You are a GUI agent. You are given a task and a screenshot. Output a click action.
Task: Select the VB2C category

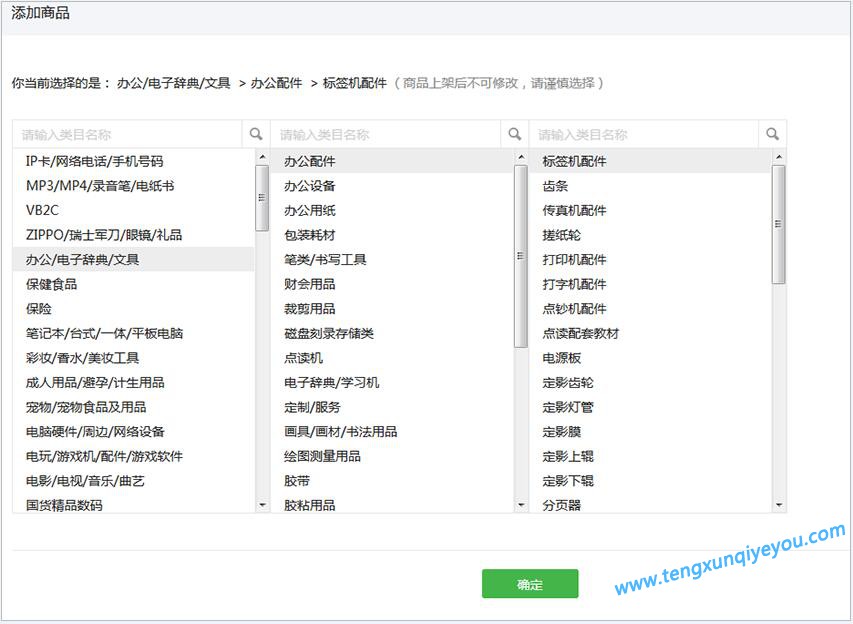[x=134, y=210]
